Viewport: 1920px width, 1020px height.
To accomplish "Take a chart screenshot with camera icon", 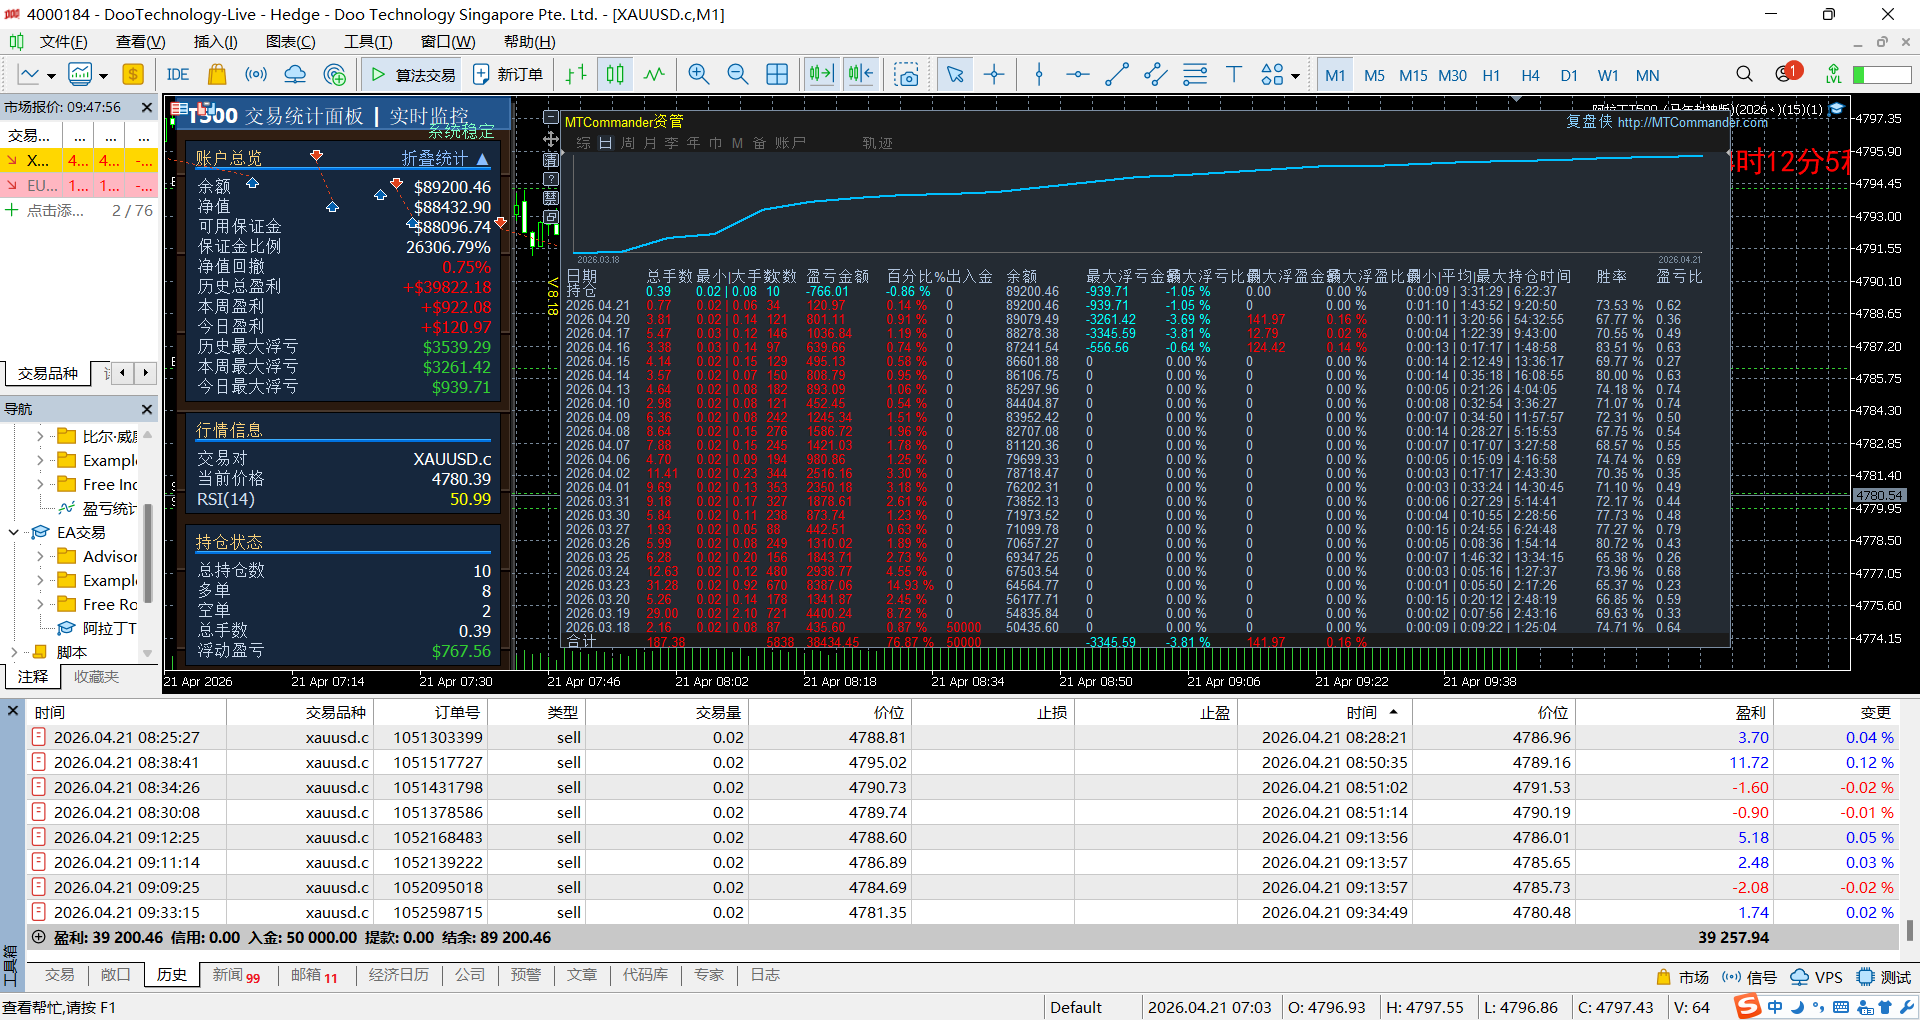I will 906,74.
